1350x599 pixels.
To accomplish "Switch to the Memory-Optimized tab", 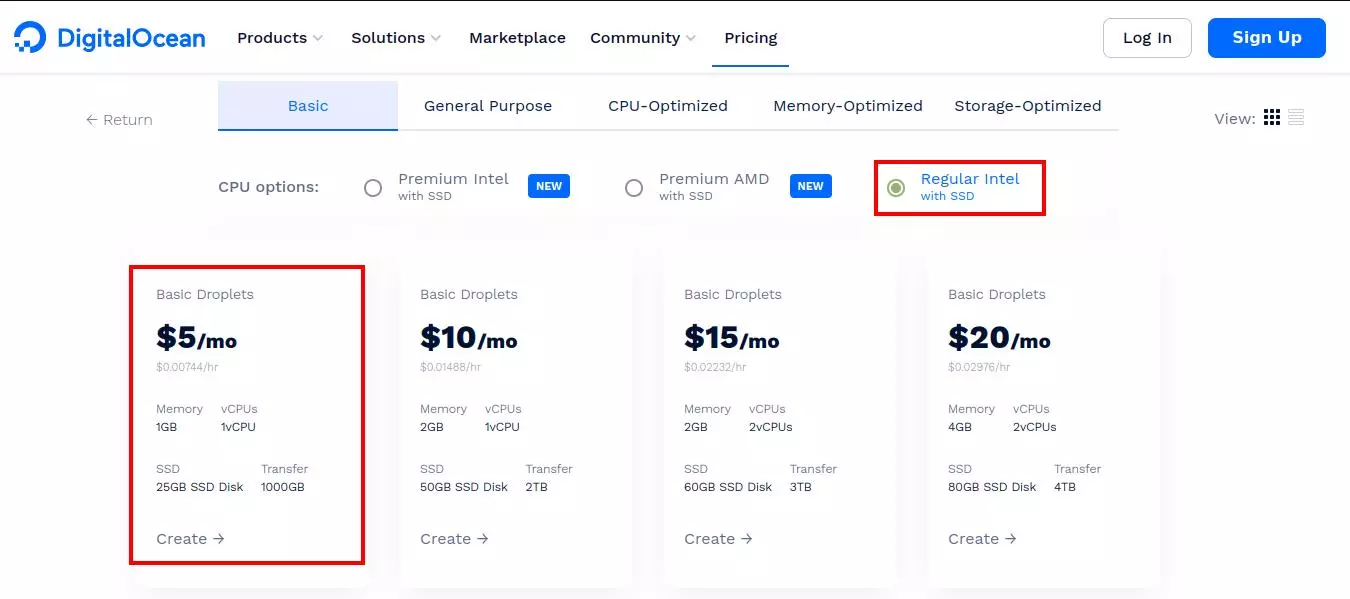I will coord(848,106).
